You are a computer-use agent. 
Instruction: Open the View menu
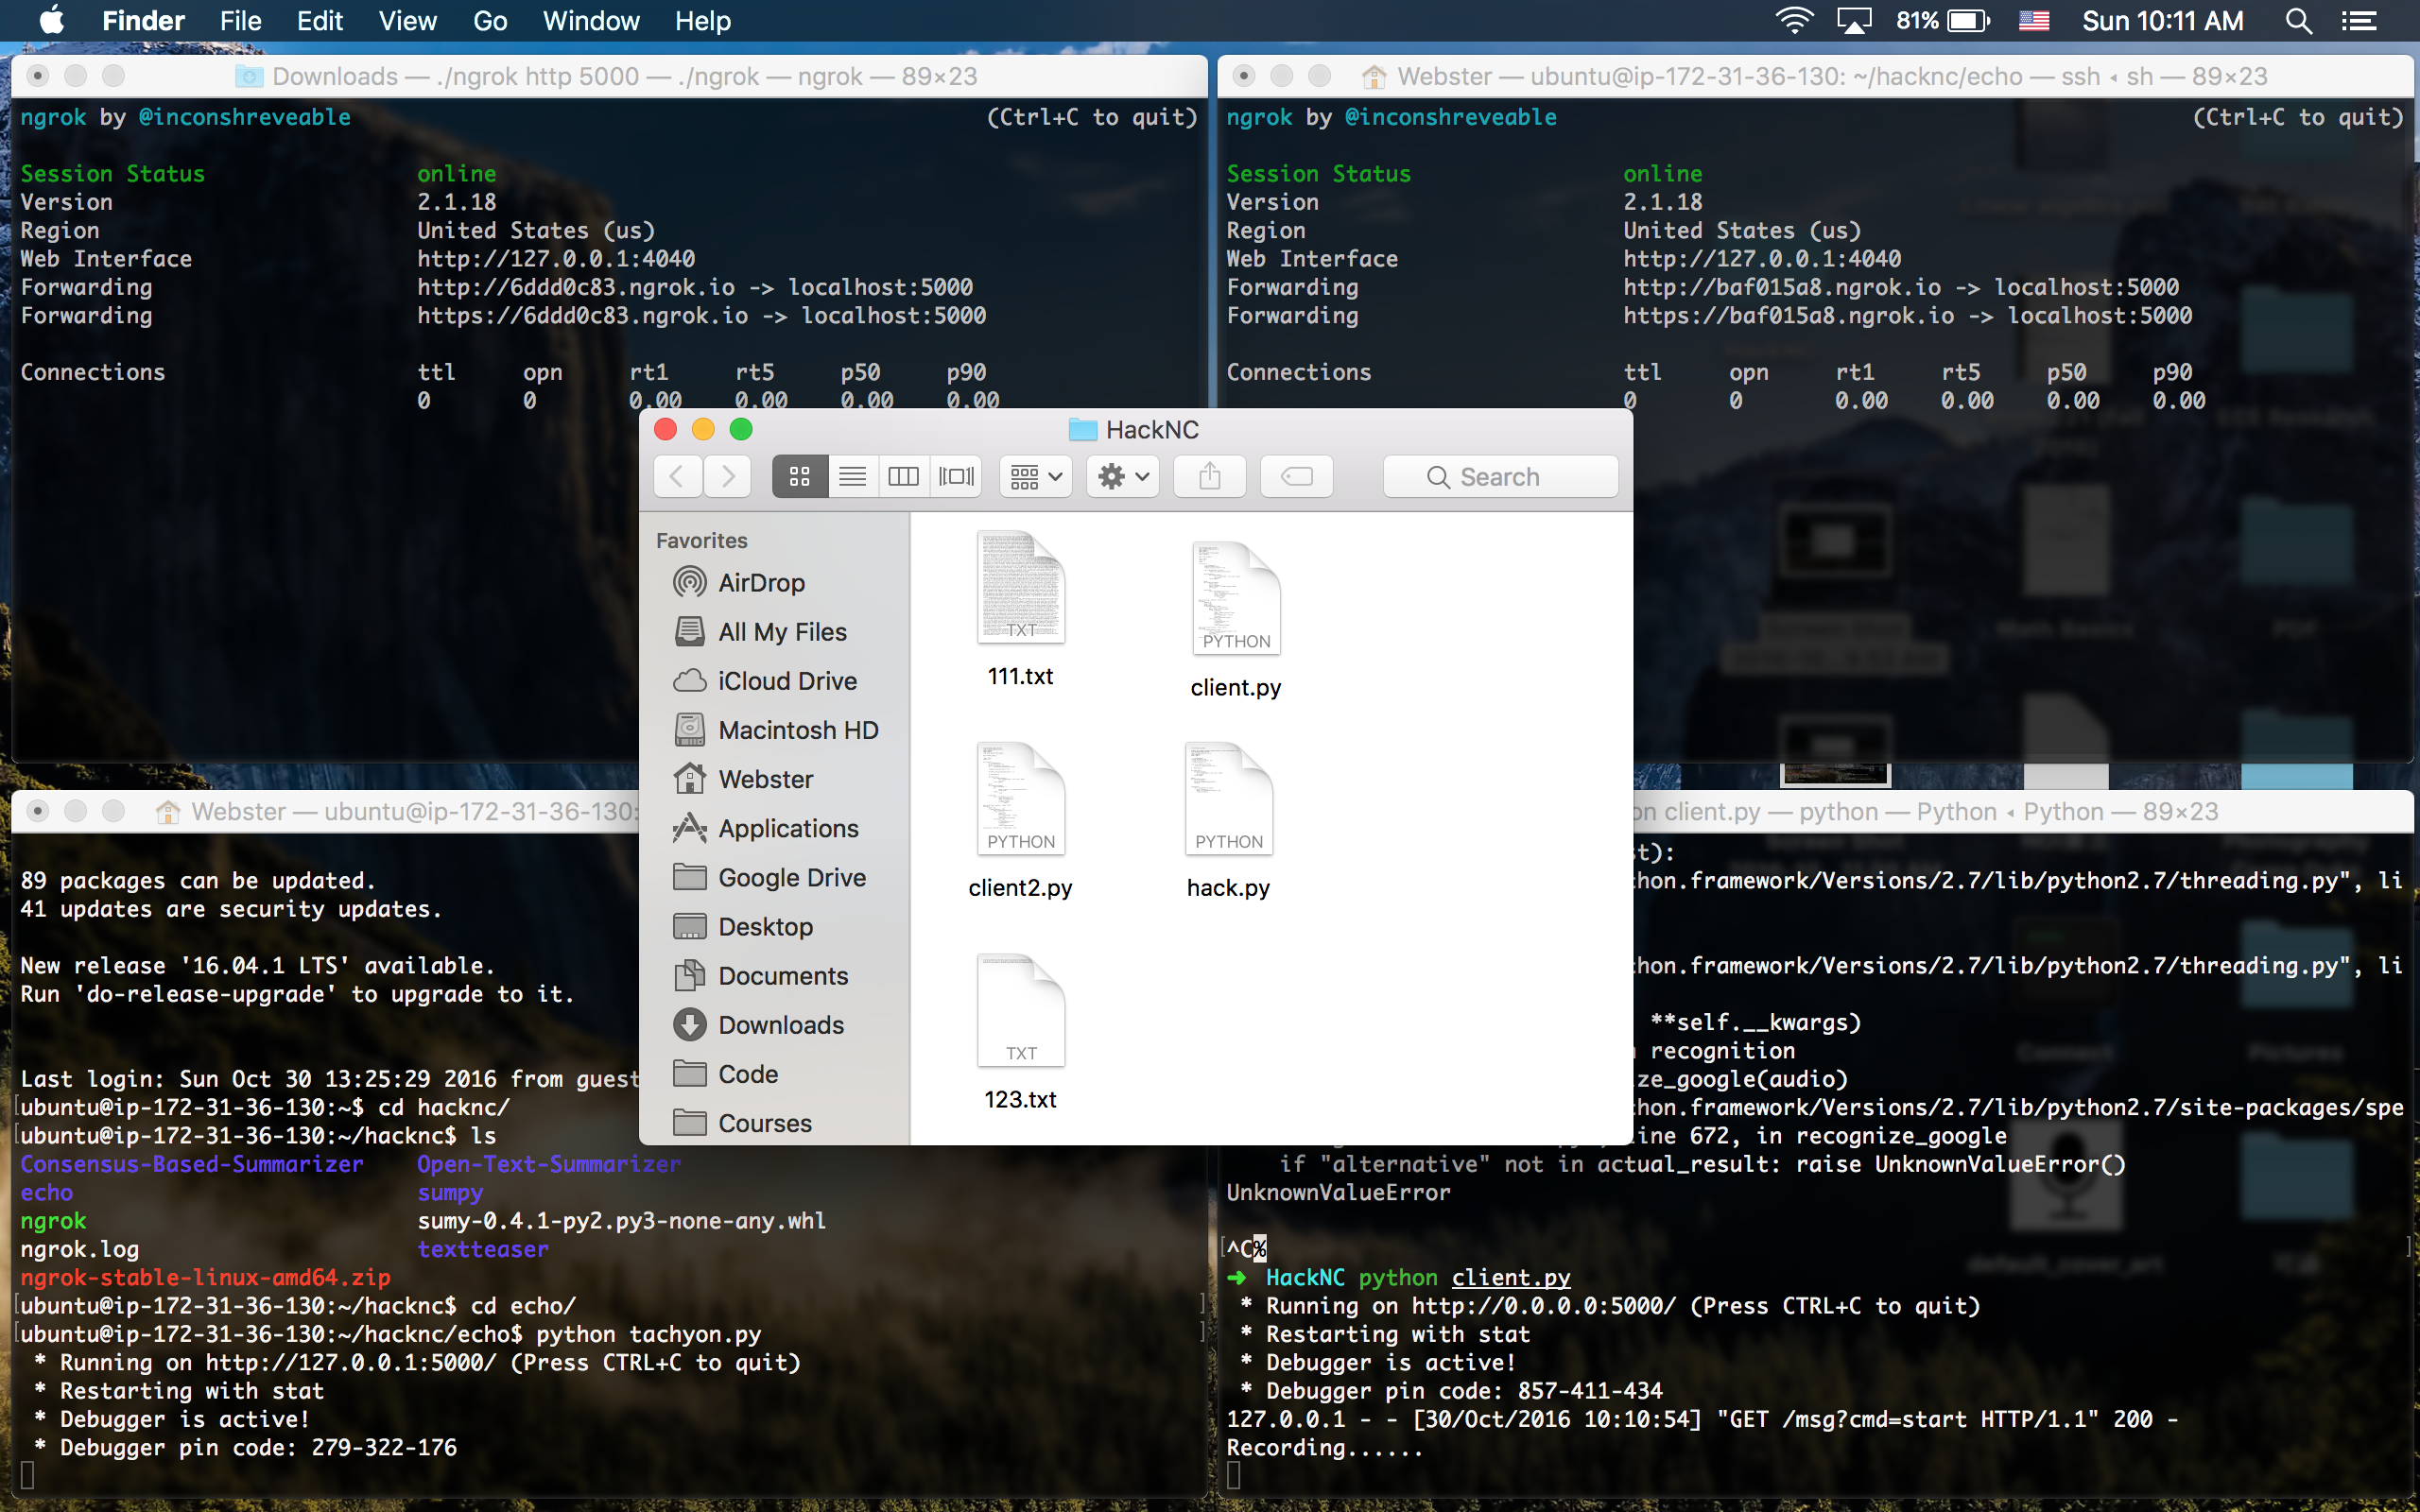(407, 21)
